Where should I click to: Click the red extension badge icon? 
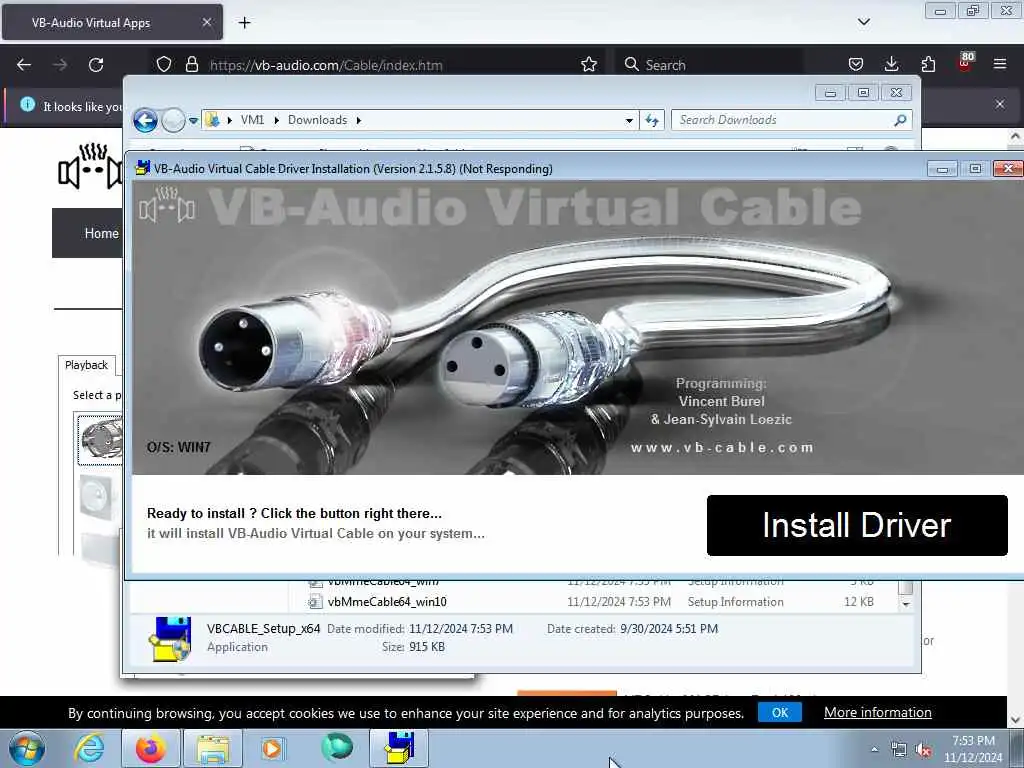click(x=965, y=62)
